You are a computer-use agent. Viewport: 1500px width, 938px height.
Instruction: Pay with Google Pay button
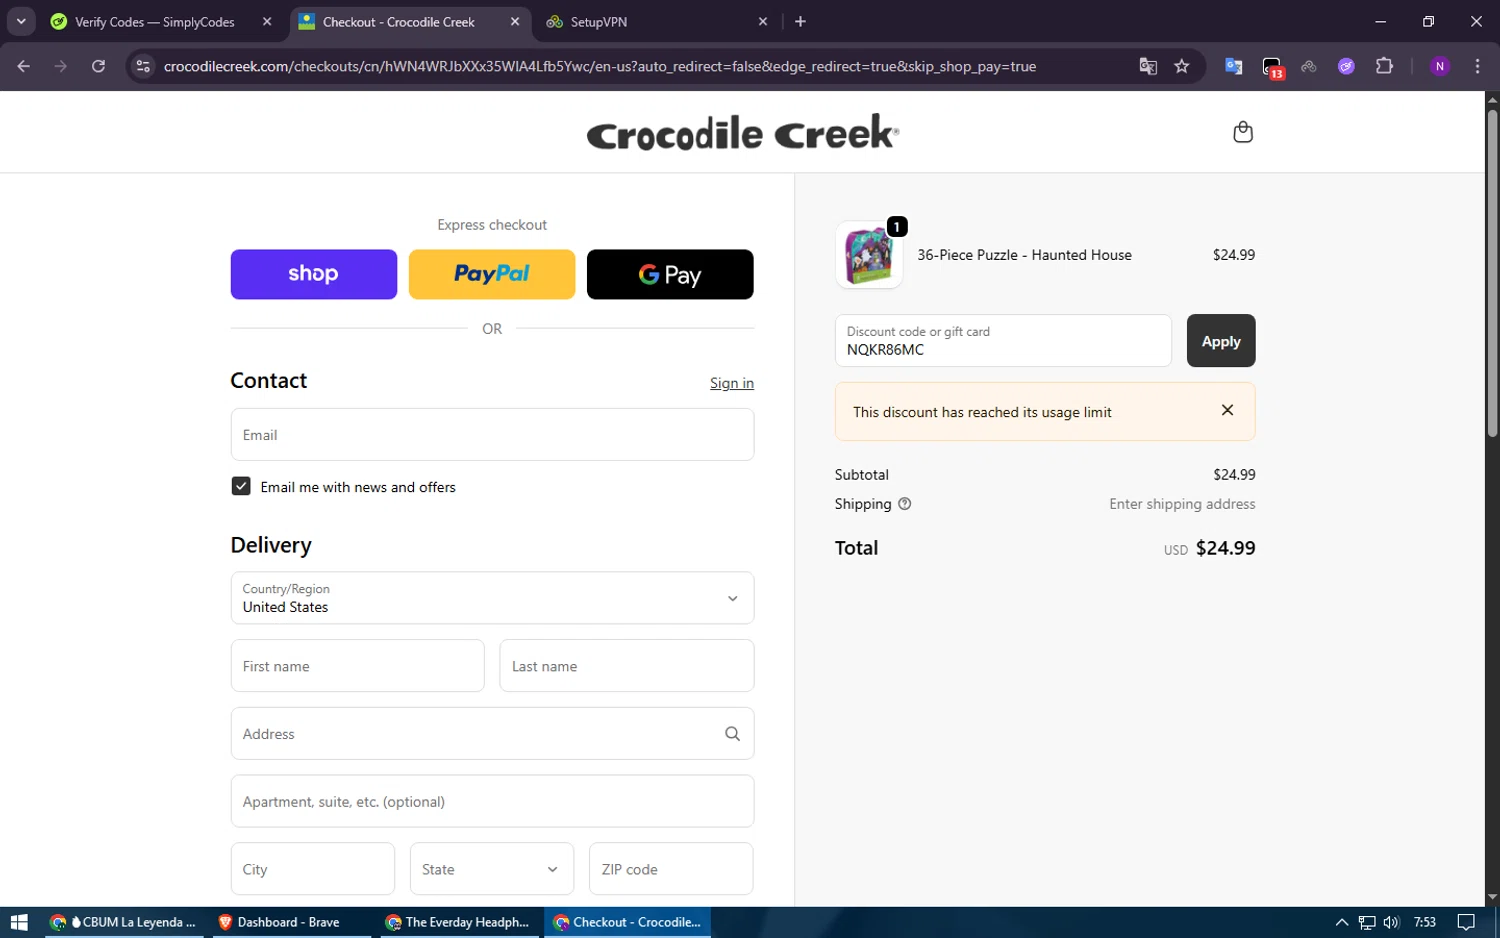[670, 274]
